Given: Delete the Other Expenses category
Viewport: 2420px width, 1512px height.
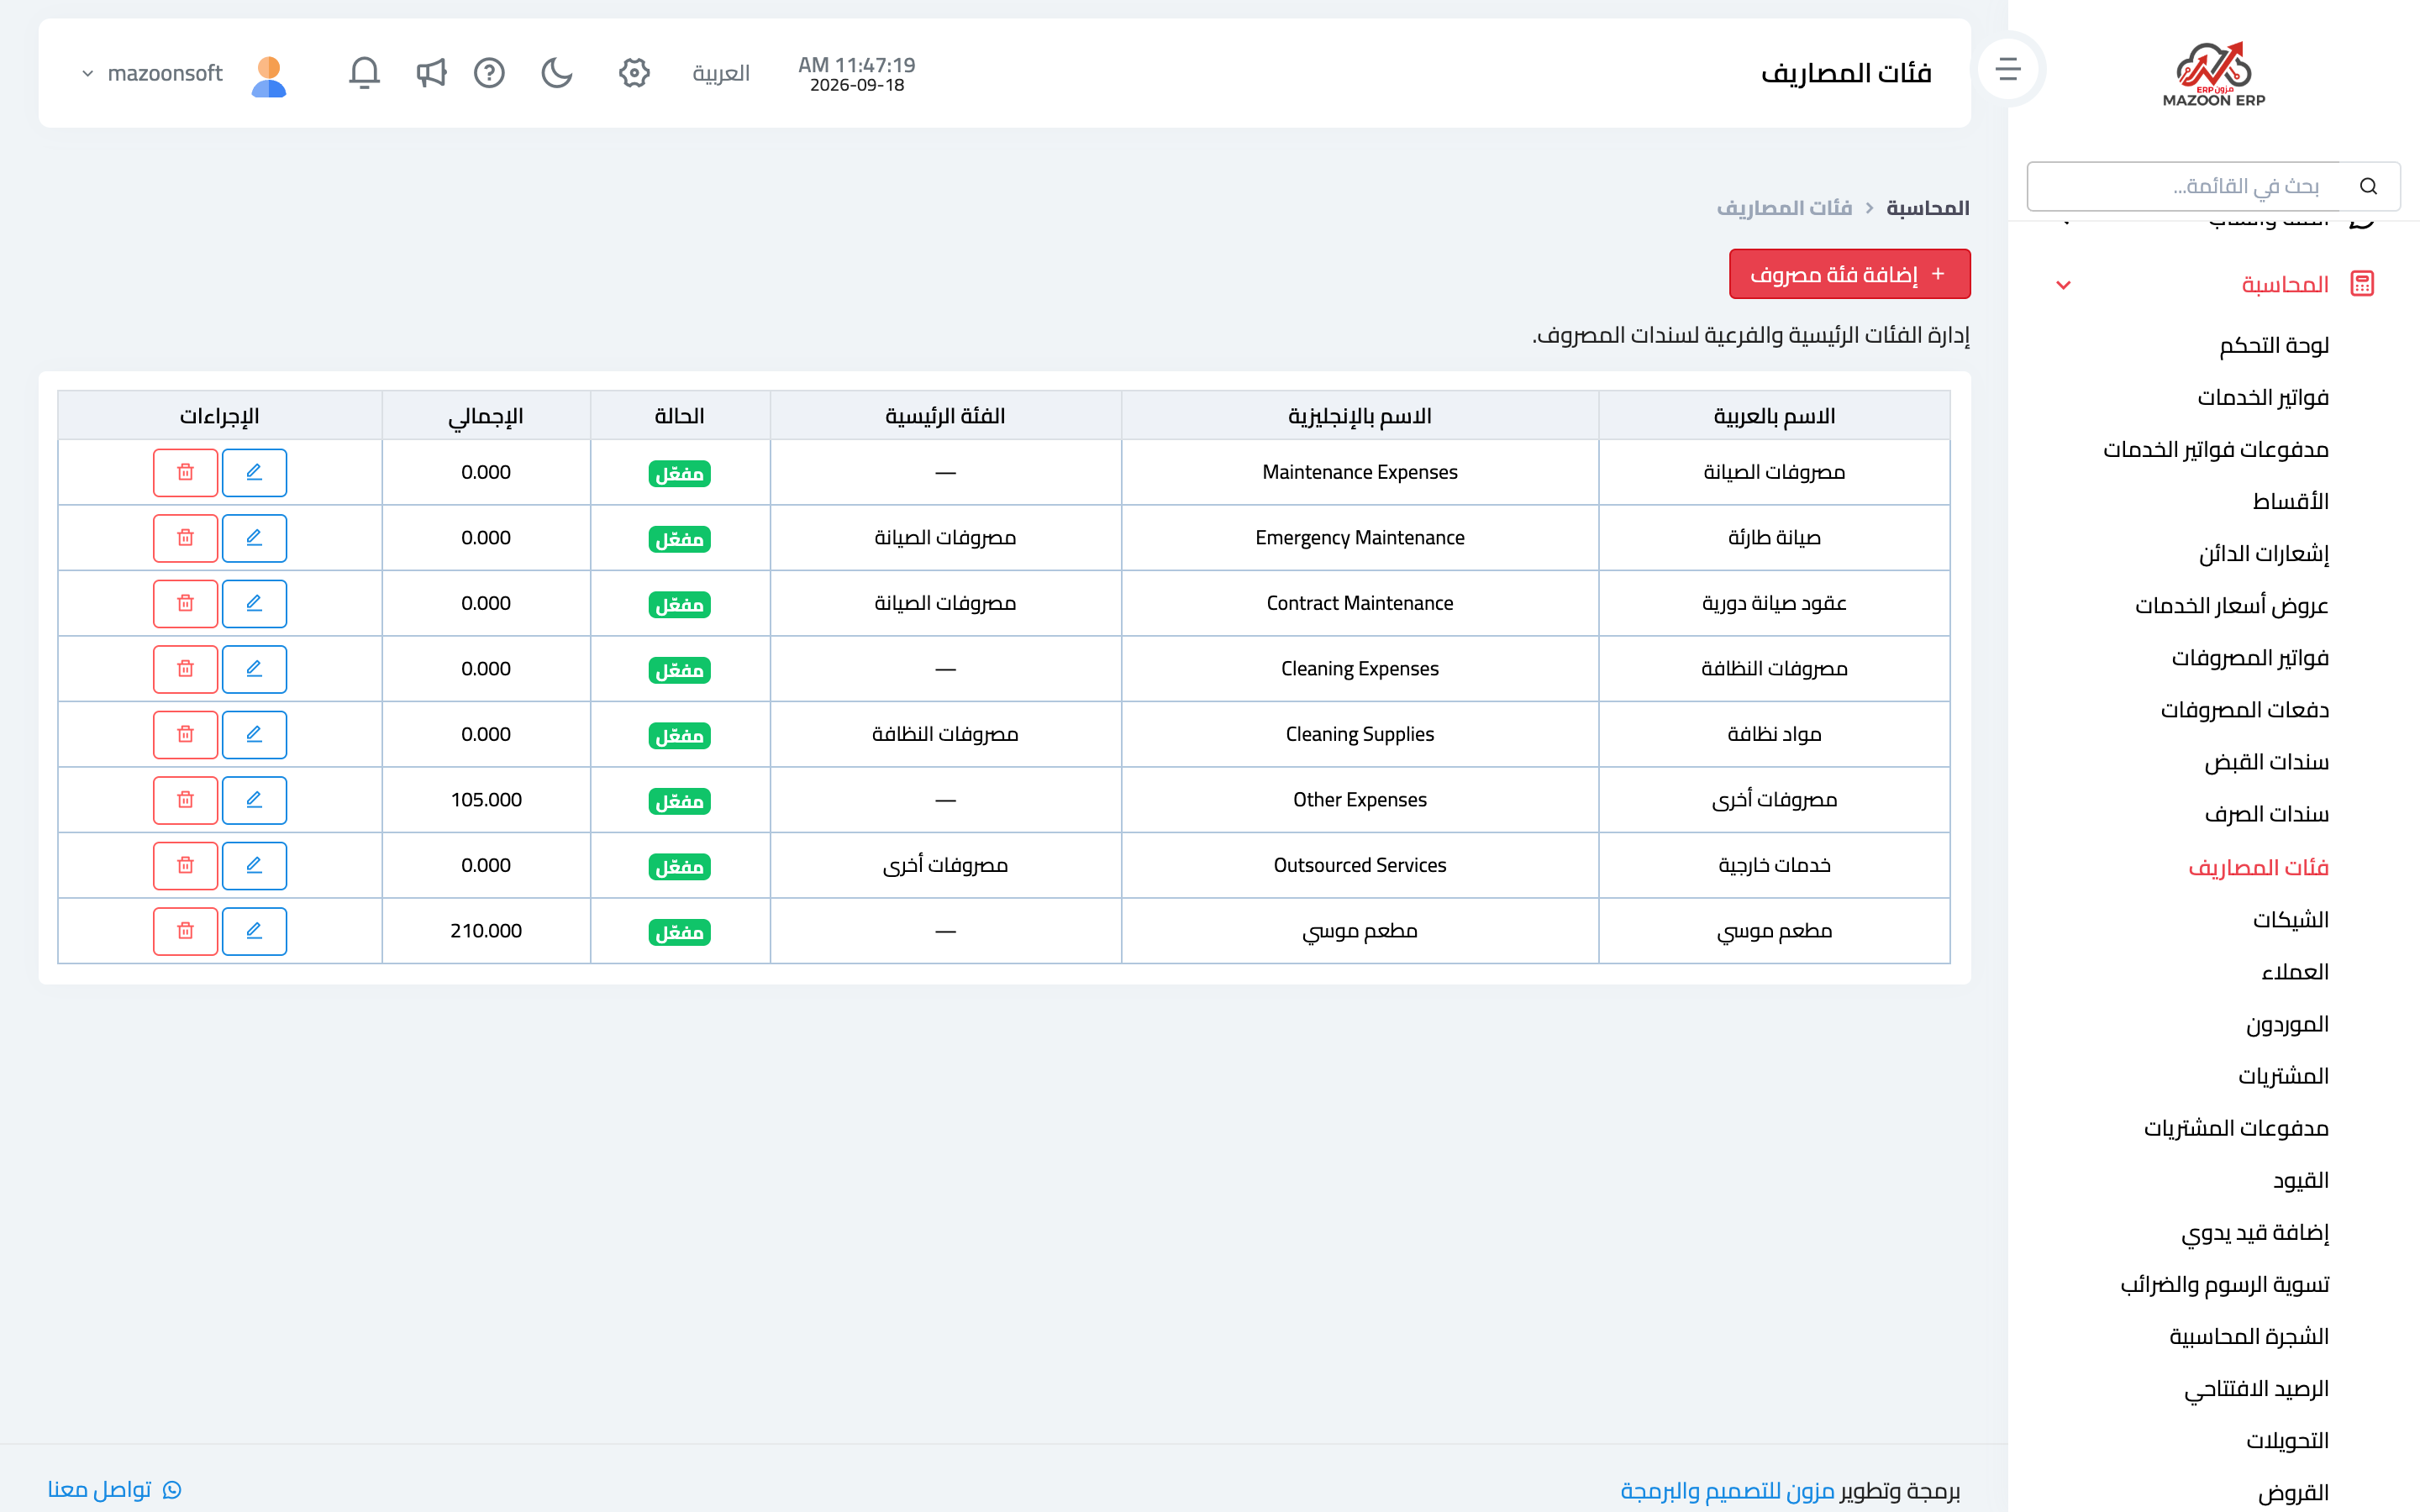Looking at the screenshot, I should pos(185,800).
